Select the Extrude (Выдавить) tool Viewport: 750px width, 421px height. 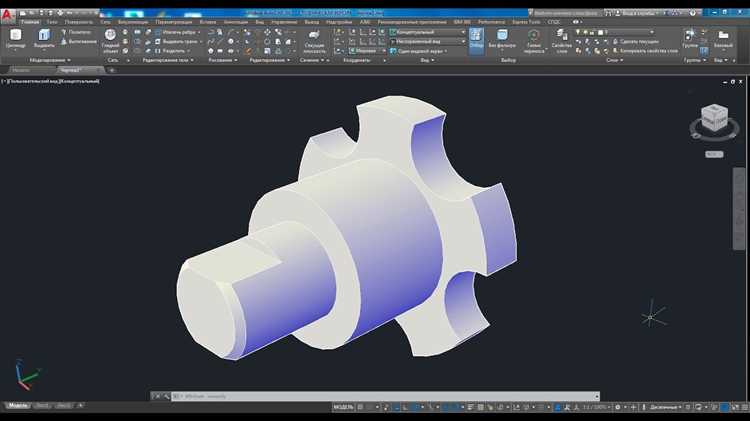(x=44, y=39)
